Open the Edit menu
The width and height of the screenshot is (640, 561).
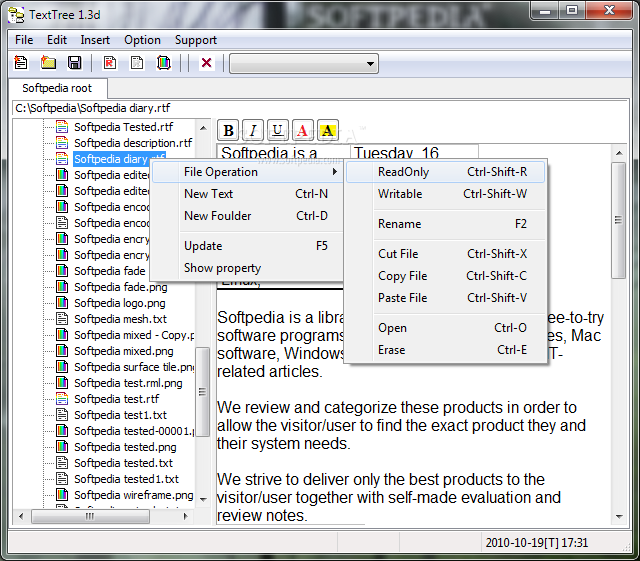pyautogui.click(x=57, y=40)
